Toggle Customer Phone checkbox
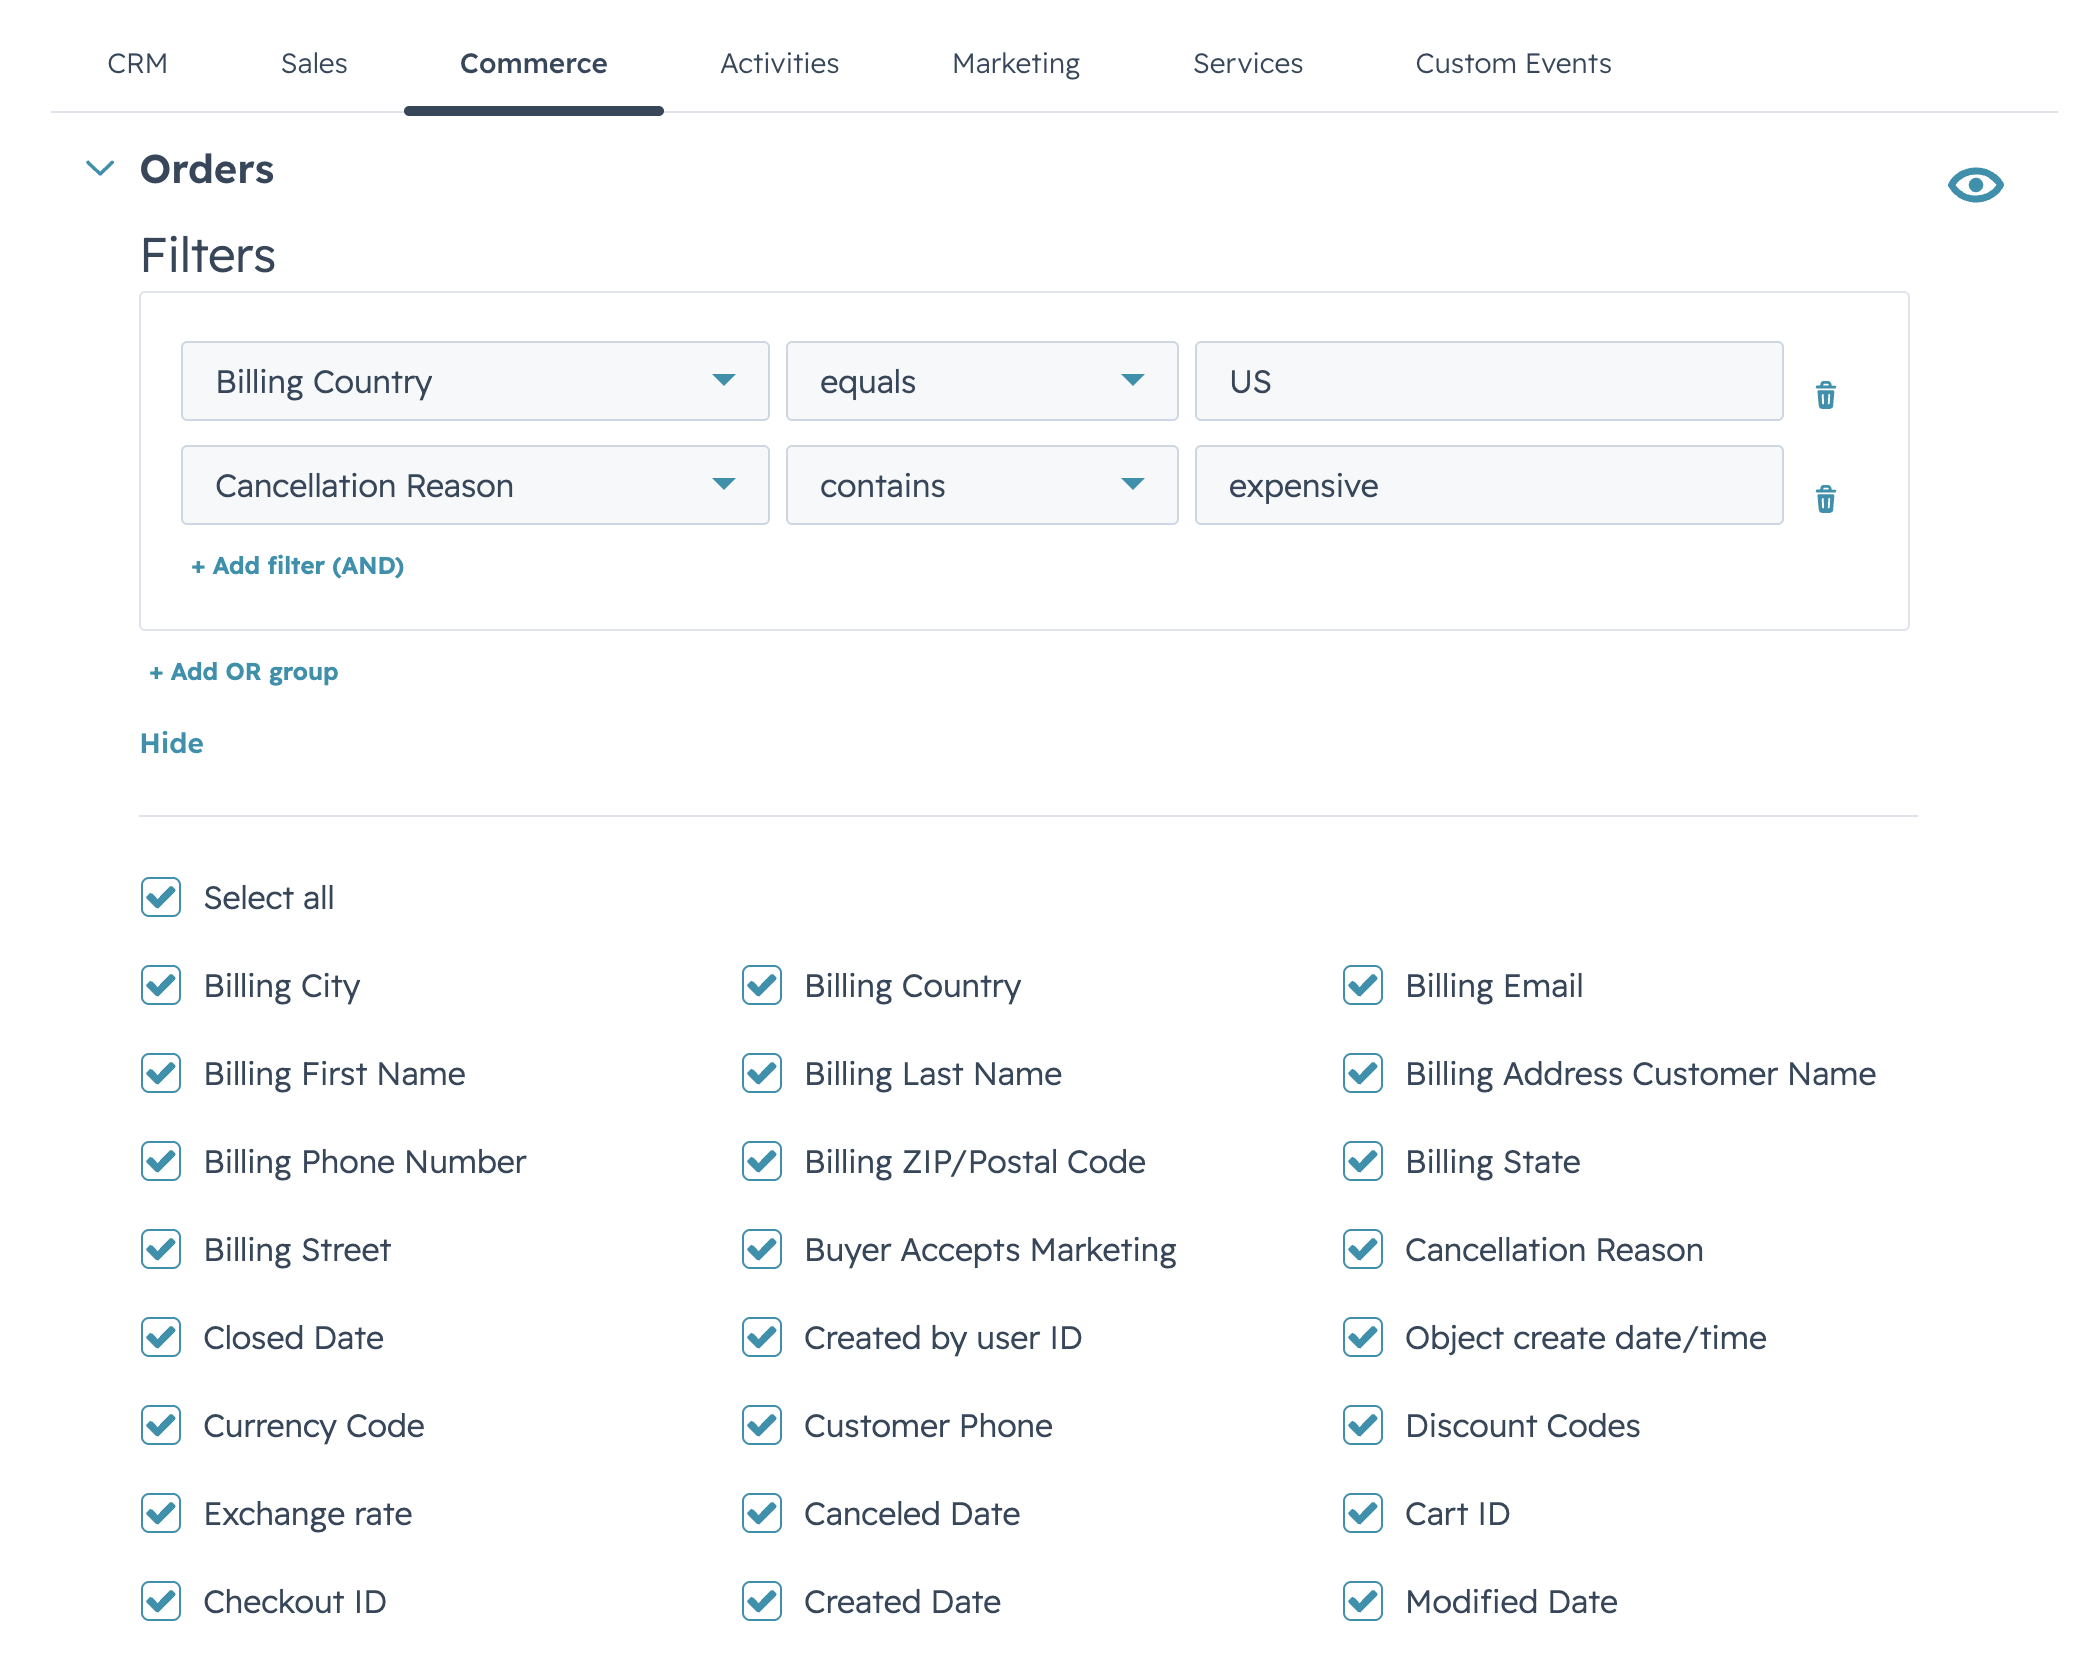 tap(762, 1425)
